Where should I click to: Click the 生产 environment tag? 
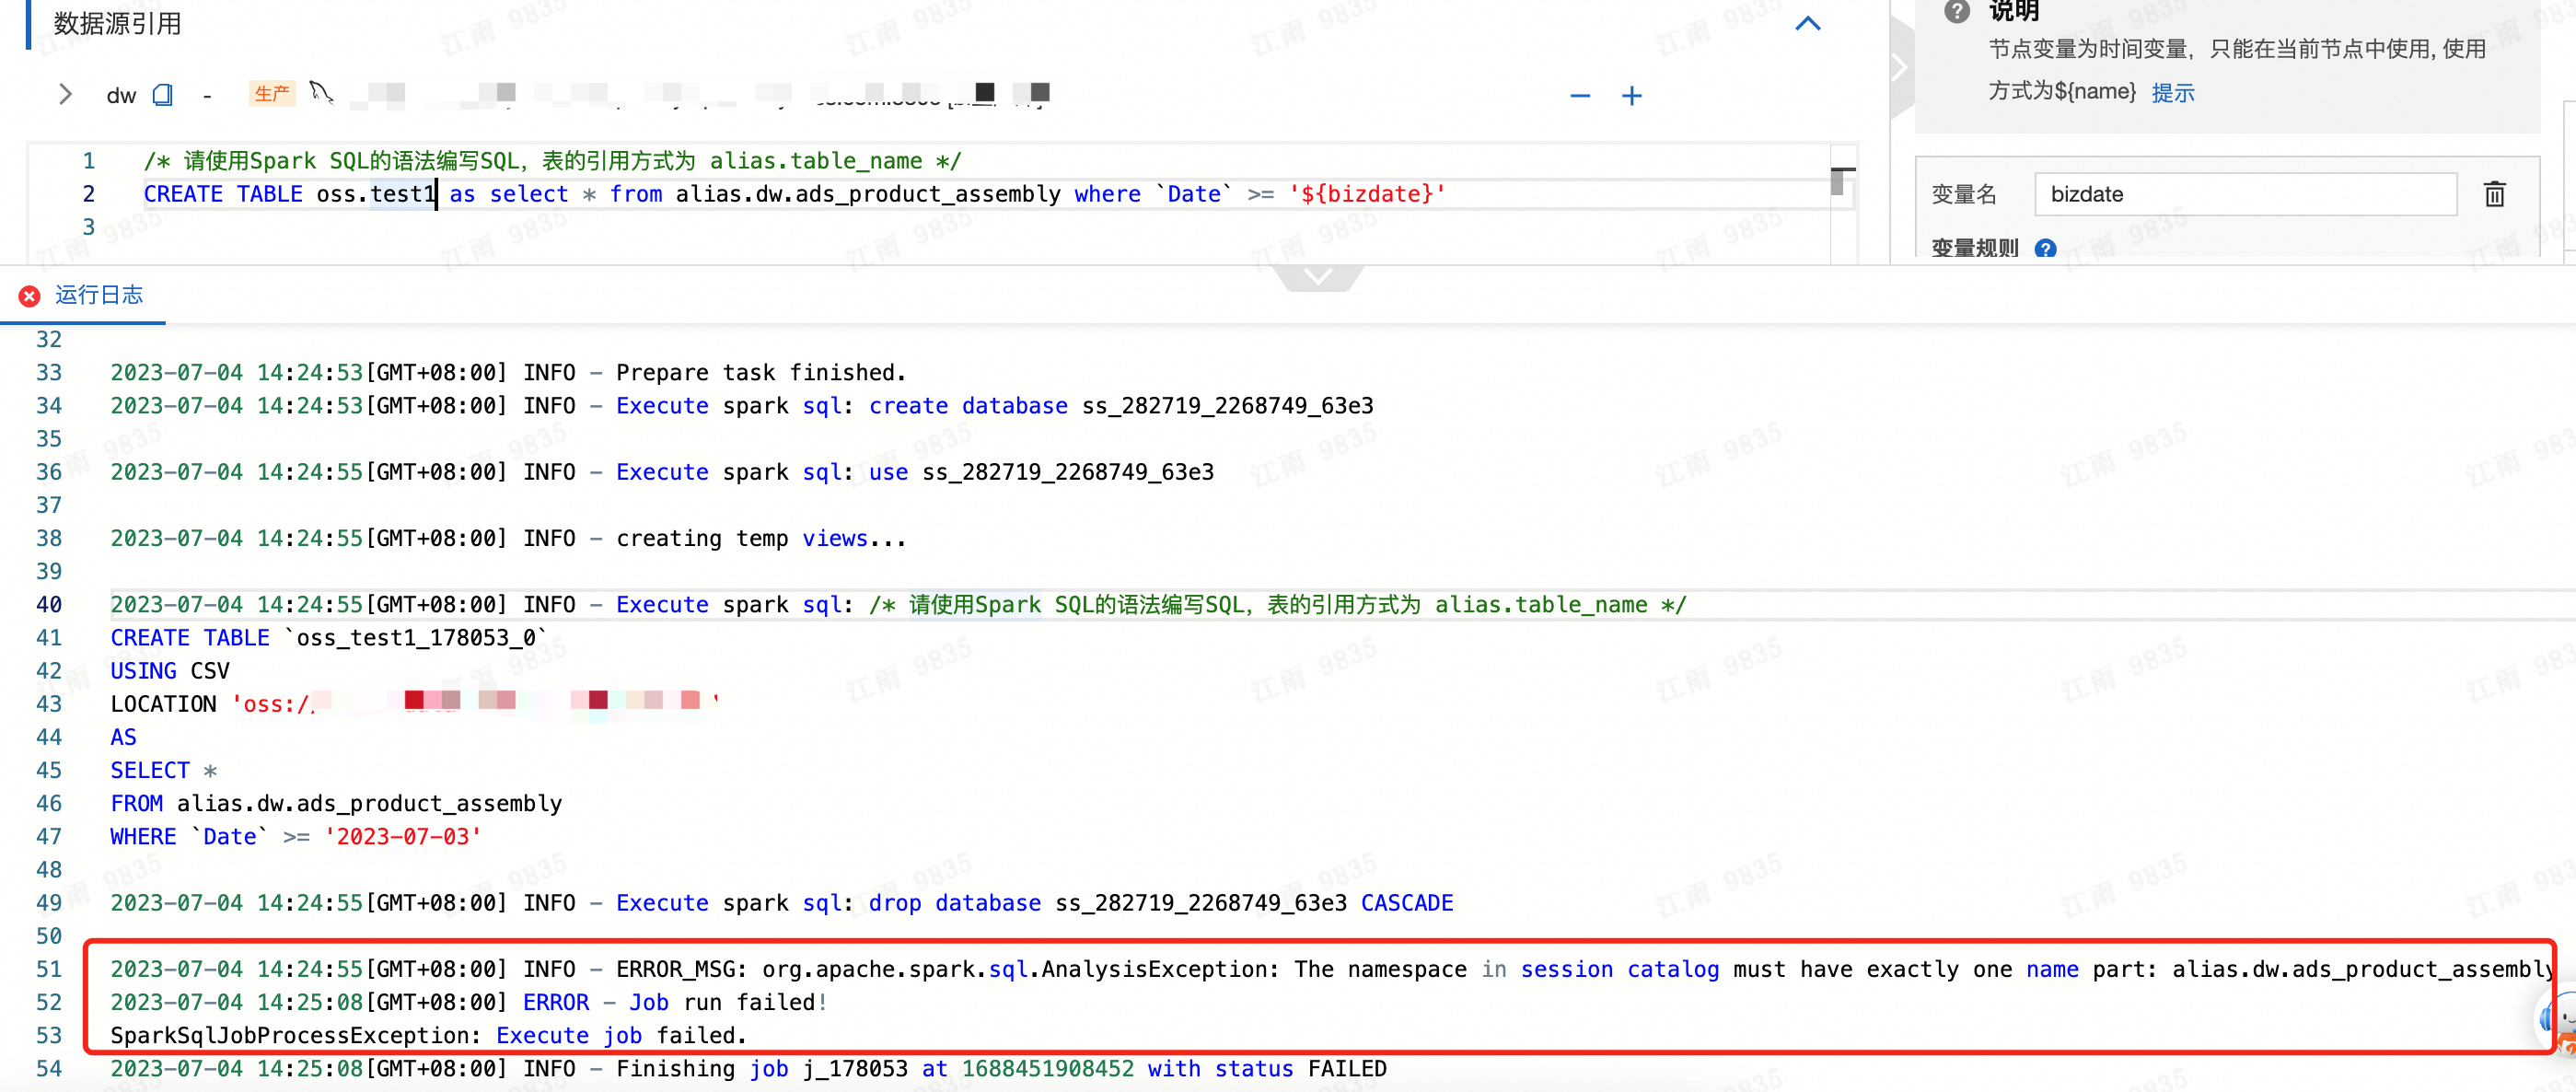pos(272,94)
